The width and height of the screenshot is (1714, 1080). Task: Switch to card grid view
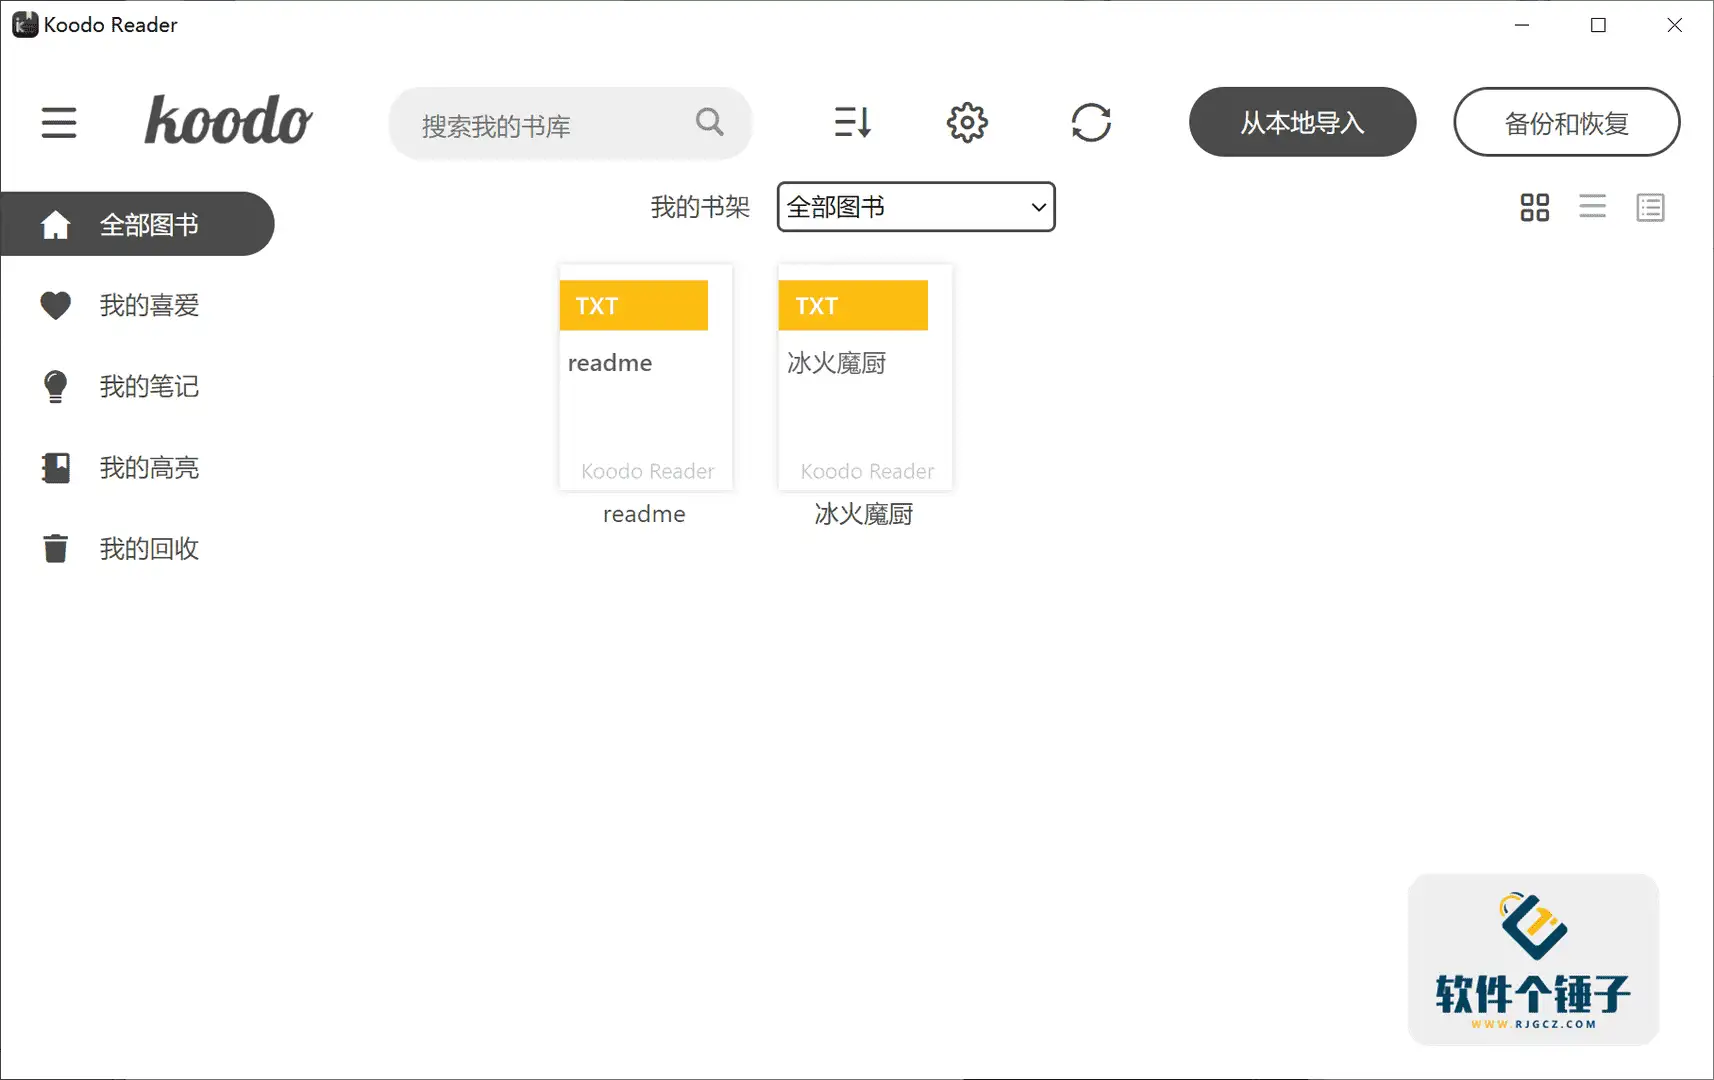(x=1534, y=207)
